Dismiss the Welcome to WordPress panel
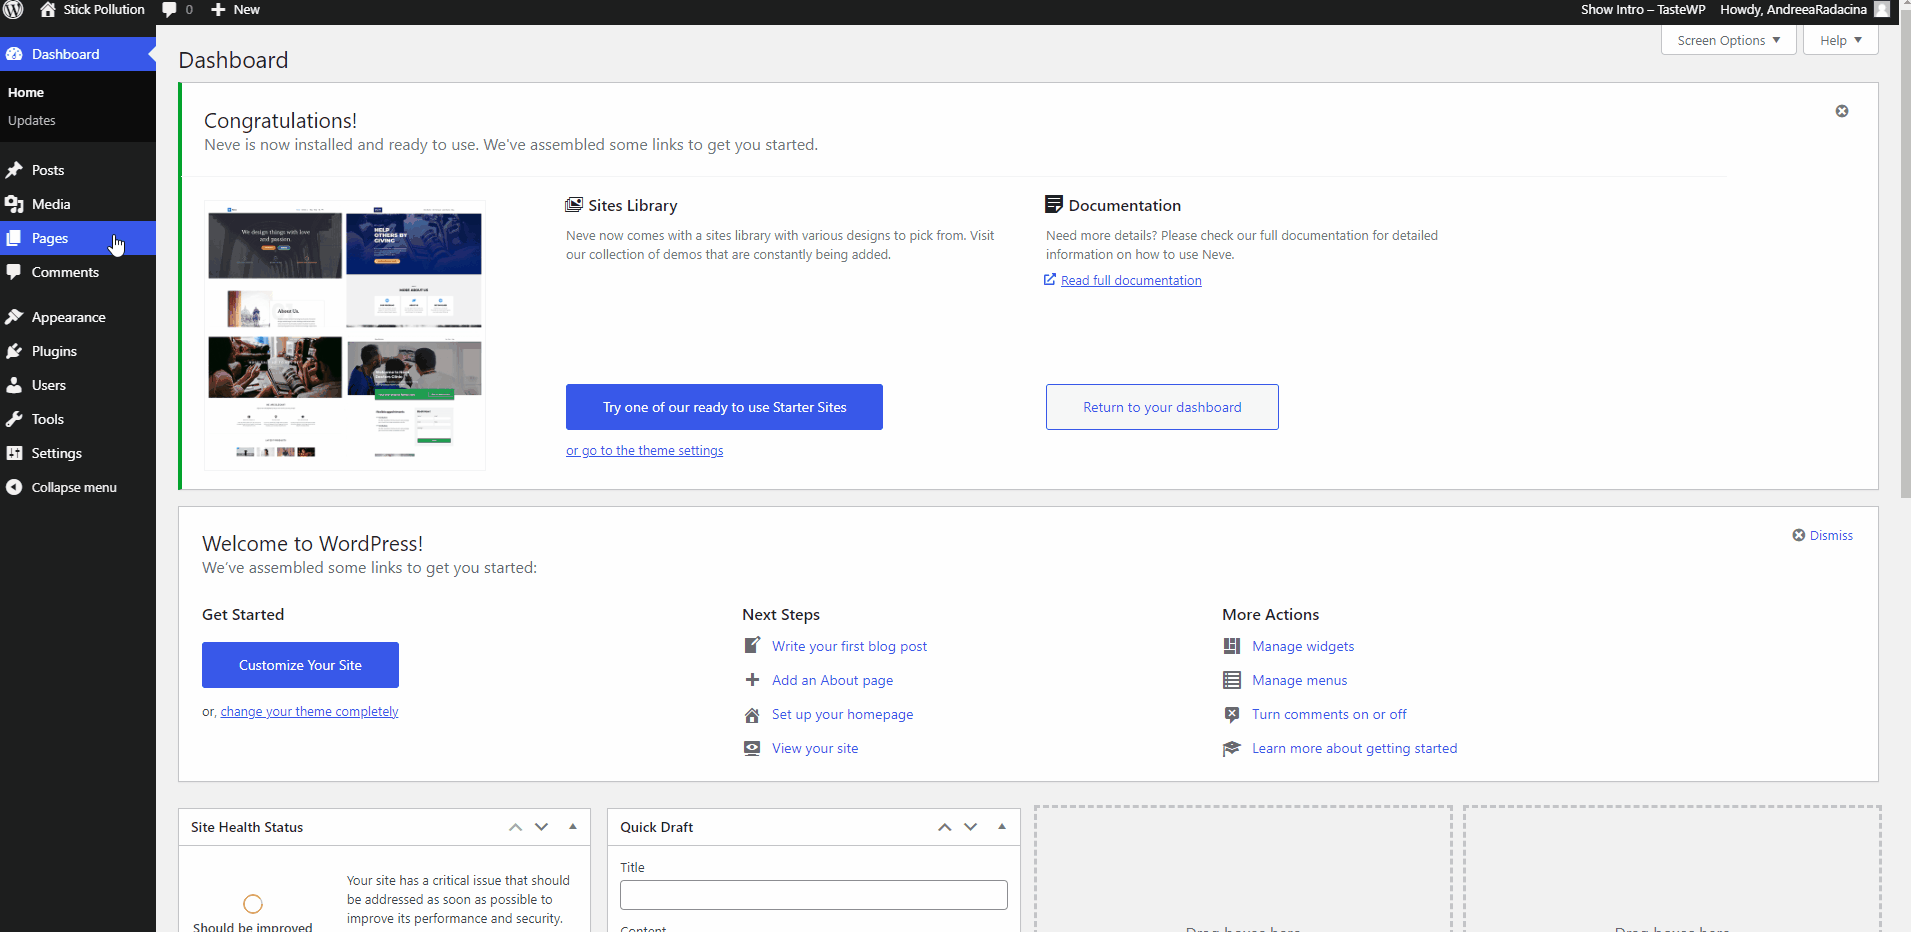Image resolution: width=1911 pixels, height=932 pixels. click(x=1822, y=535)
